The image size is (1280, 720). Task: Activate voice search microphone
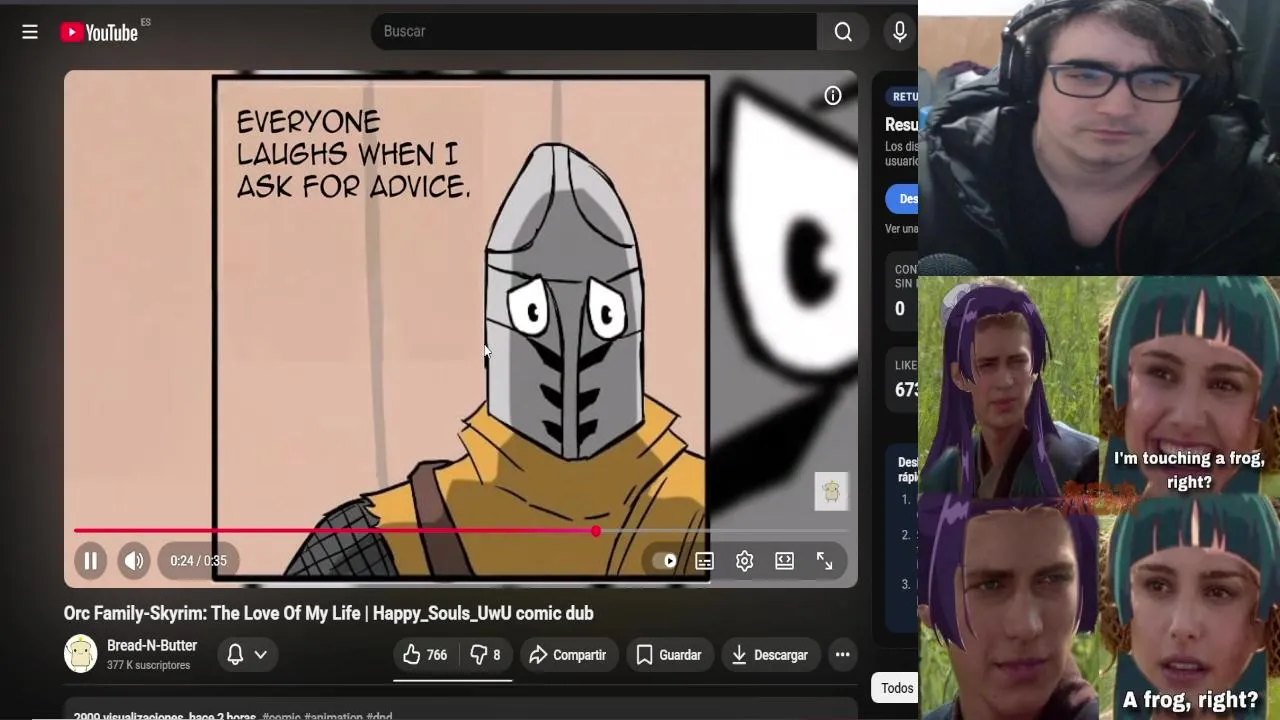(x=900, y=32)
